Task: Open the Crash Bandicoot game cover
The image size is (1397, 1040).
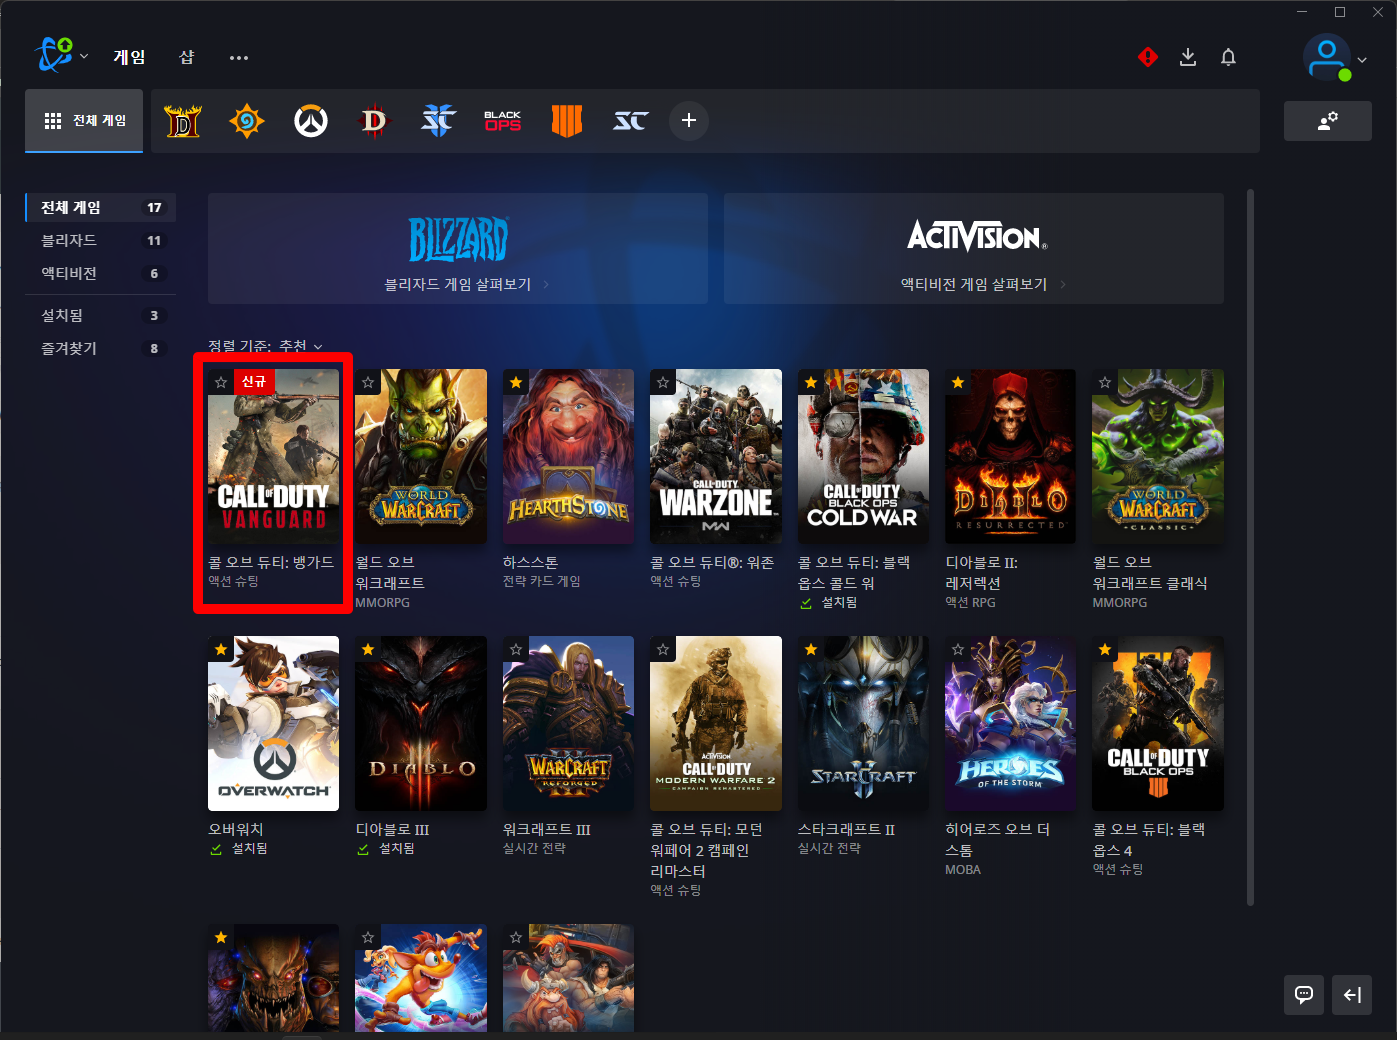Action: pos(421,978)
